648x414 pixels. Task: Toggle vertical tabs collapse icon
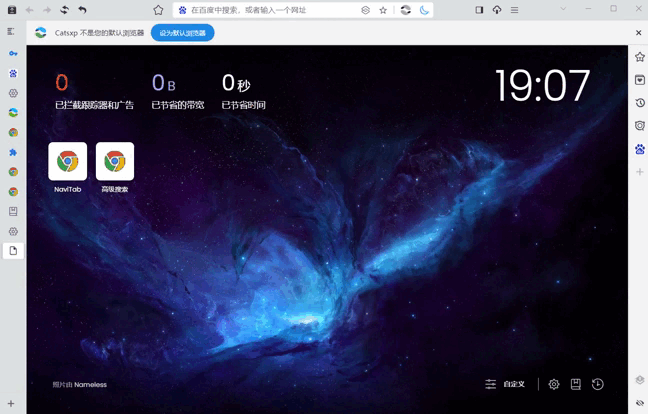11,31
